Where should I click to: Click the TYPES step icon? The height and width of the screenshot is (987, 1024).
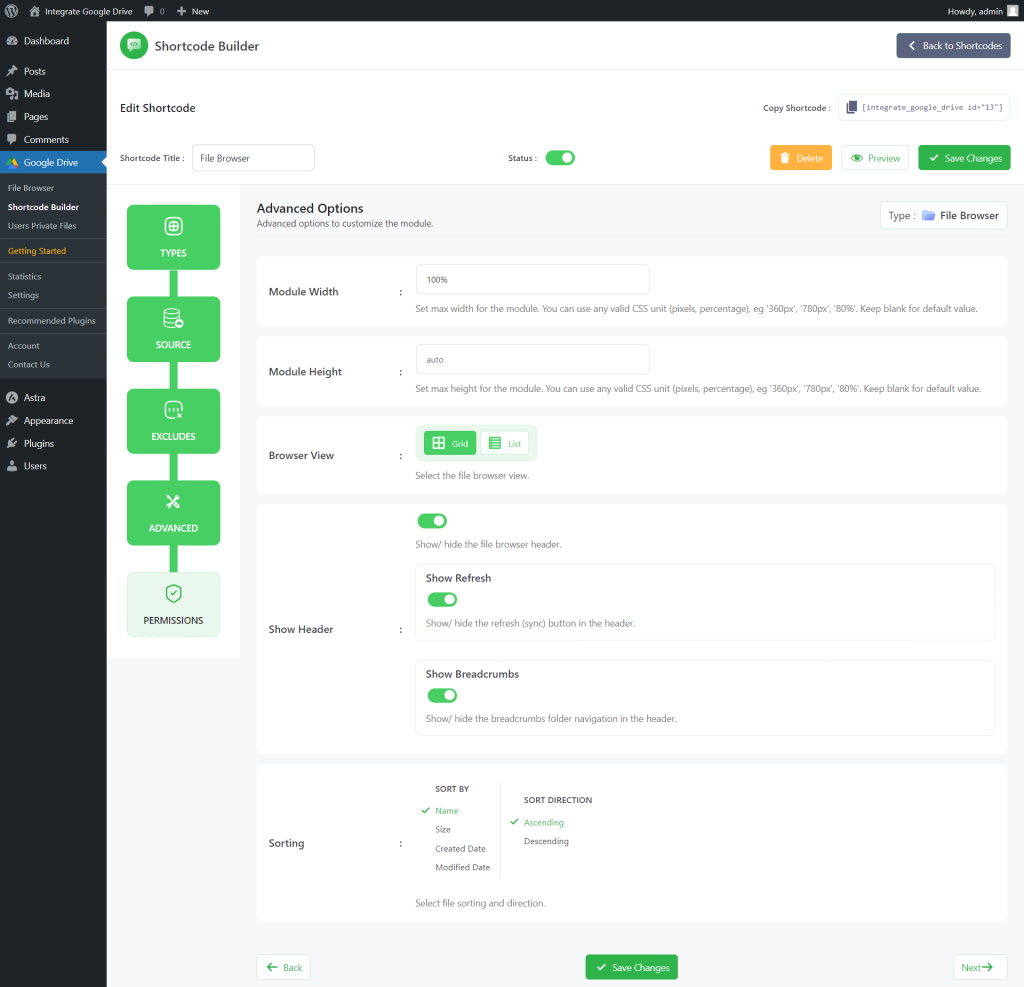173,226
